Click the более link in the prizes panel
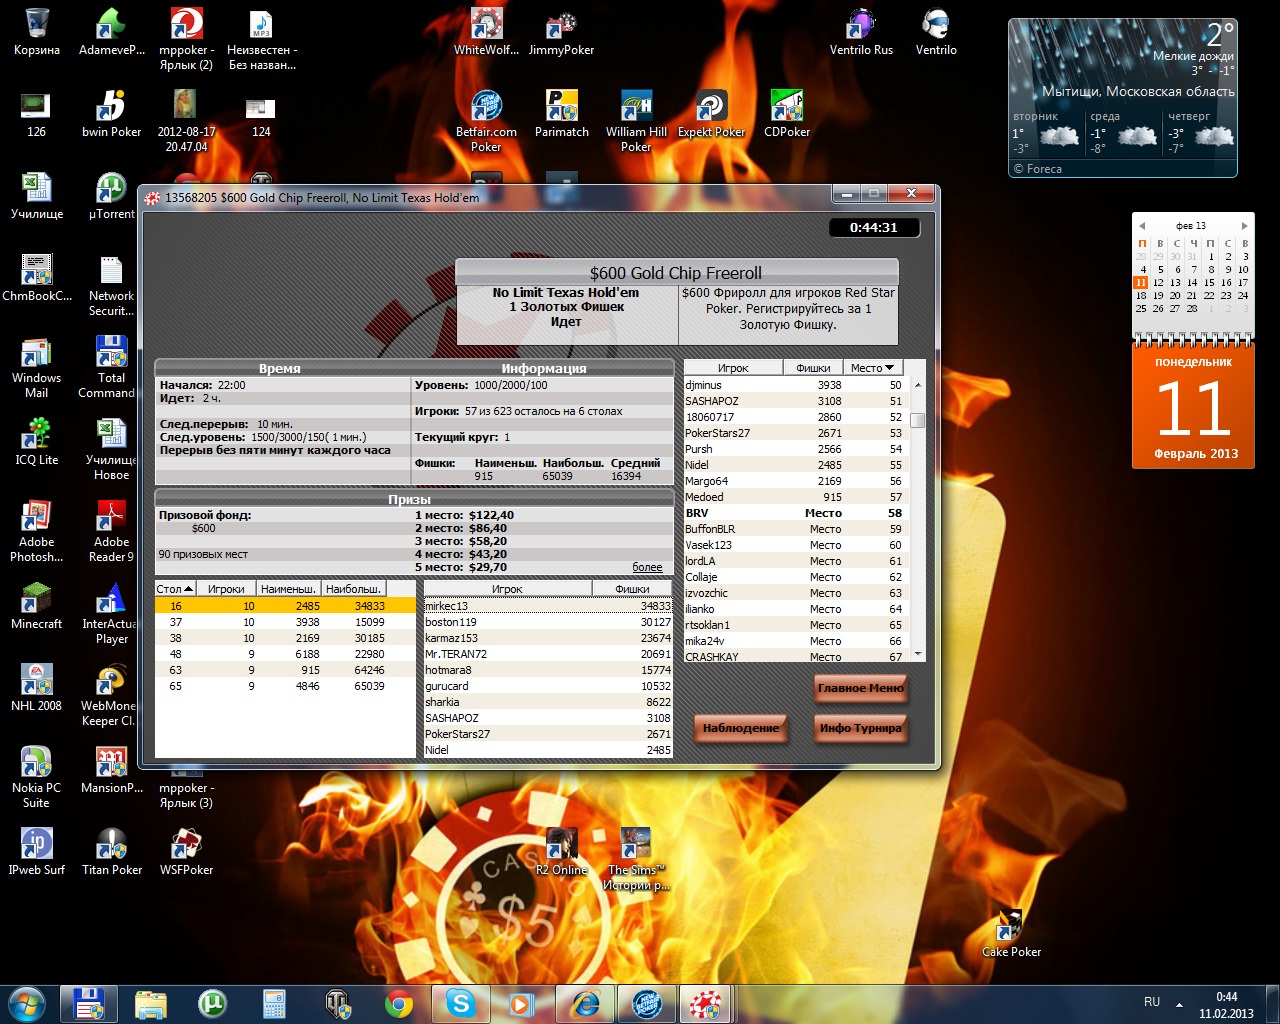 647,567
